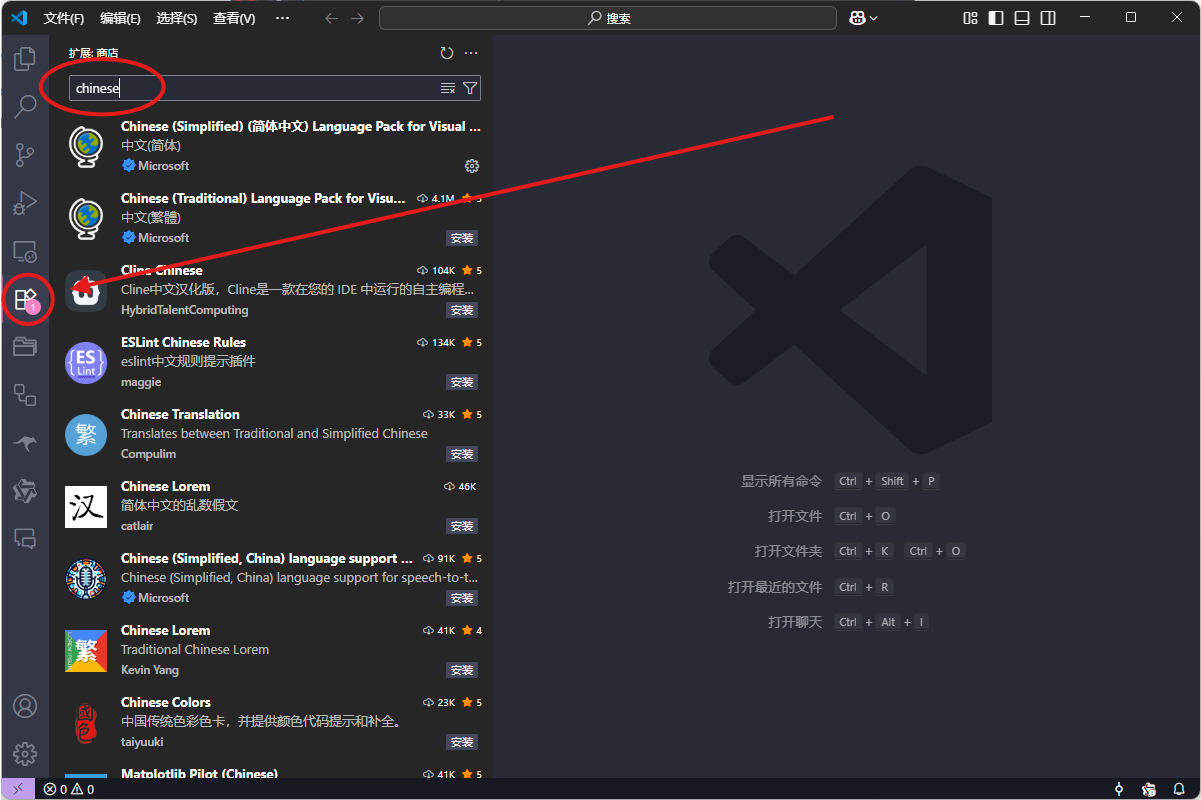Clear the extension search results

448,89
